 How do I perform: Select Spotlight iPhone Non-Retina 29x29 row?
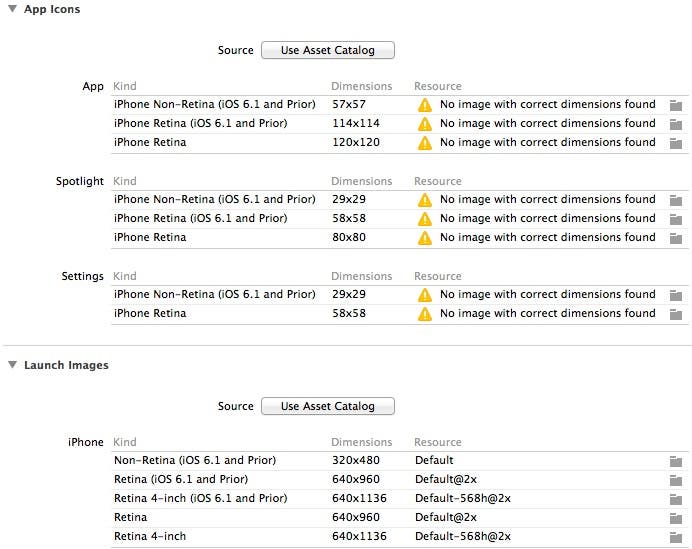coord(215,200)
